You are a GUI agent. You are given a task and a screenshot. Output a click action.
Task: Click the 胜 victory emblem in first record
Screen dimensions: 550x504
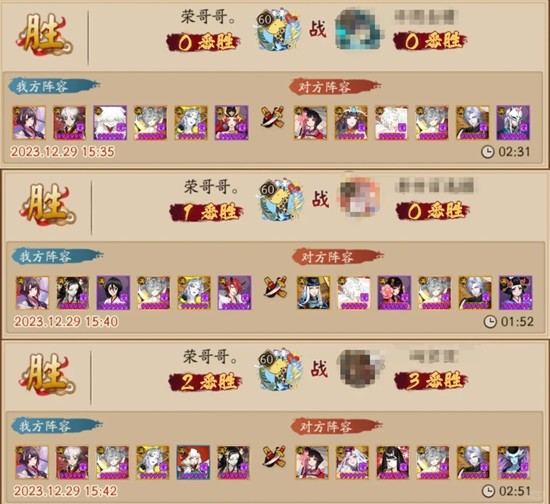point(44,35)
